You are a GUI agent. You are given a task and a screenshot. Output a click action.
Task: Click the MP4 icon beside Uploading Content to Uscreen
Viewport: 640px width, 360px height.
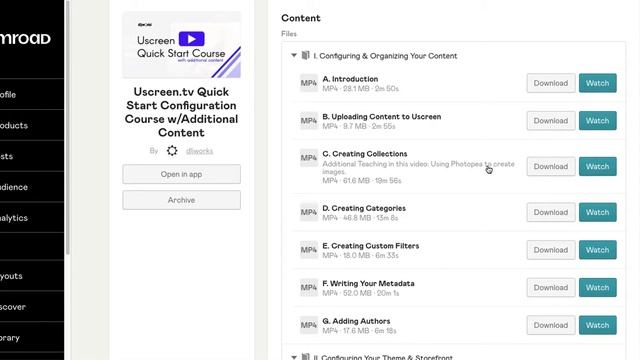[309, 121]
